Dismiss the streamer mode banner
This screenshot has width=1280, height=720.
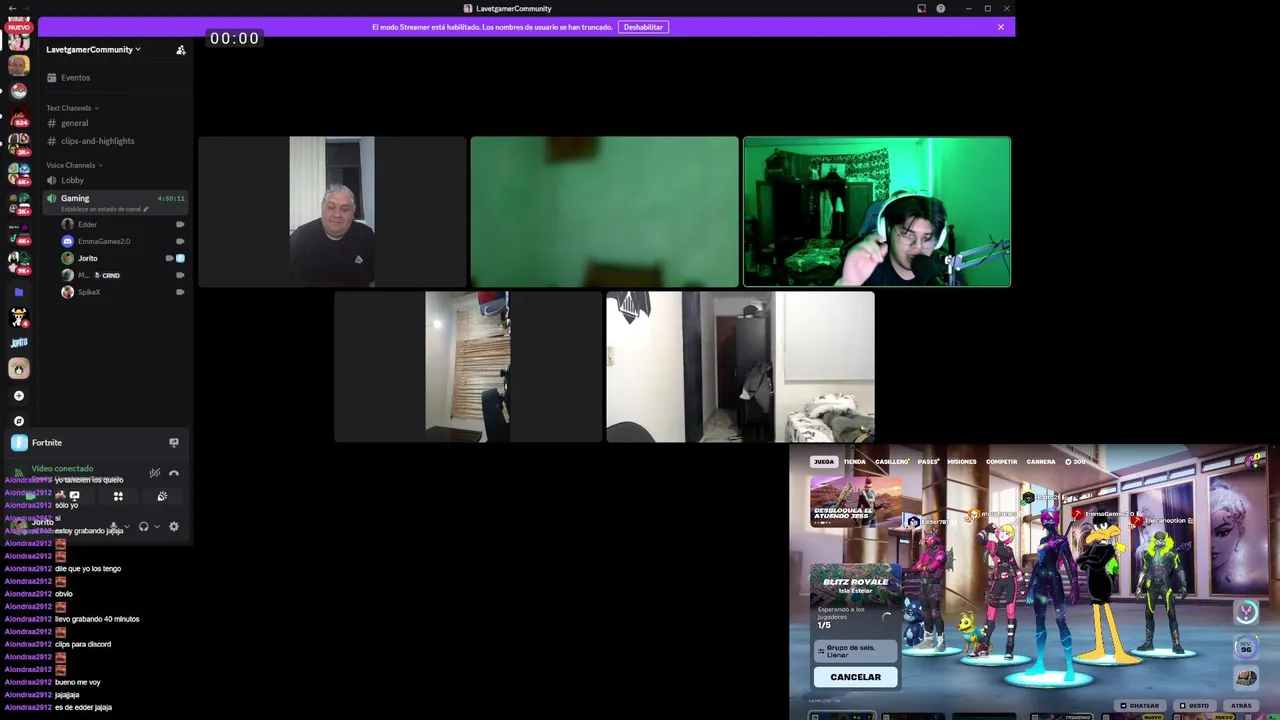(1000, 27)
